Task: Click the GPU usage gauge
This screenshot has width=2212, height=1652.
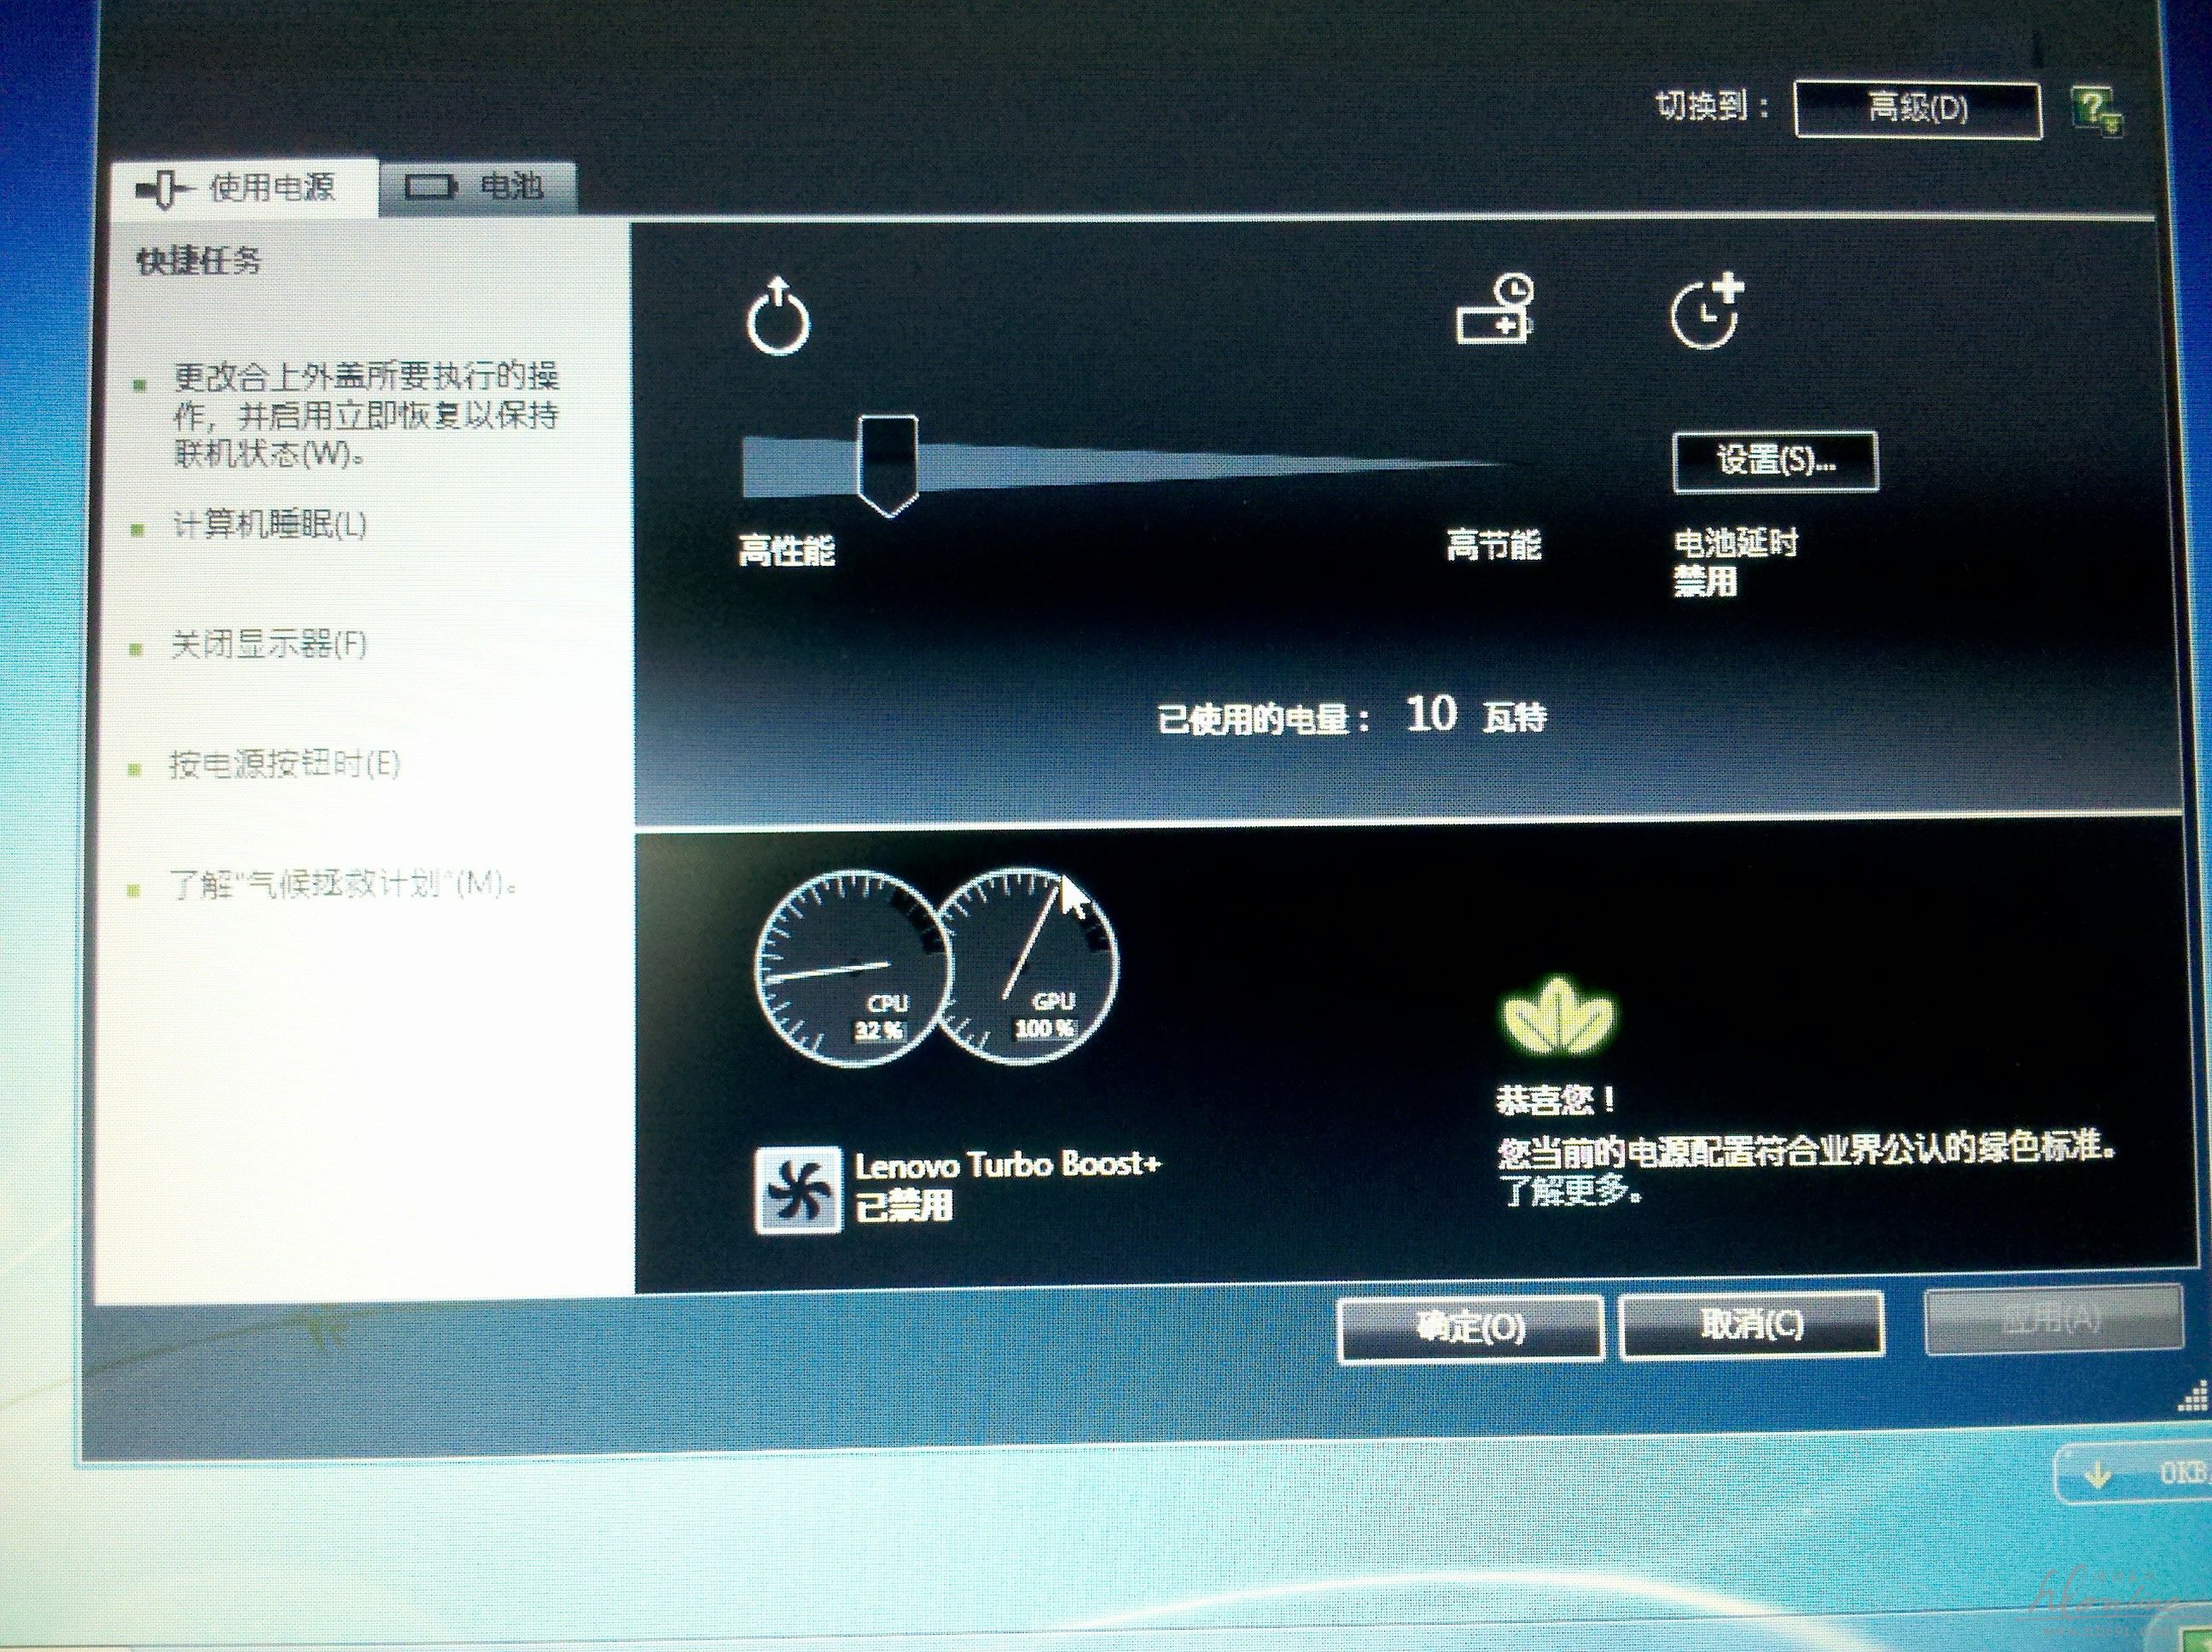Action: (x=1032, y=968)
